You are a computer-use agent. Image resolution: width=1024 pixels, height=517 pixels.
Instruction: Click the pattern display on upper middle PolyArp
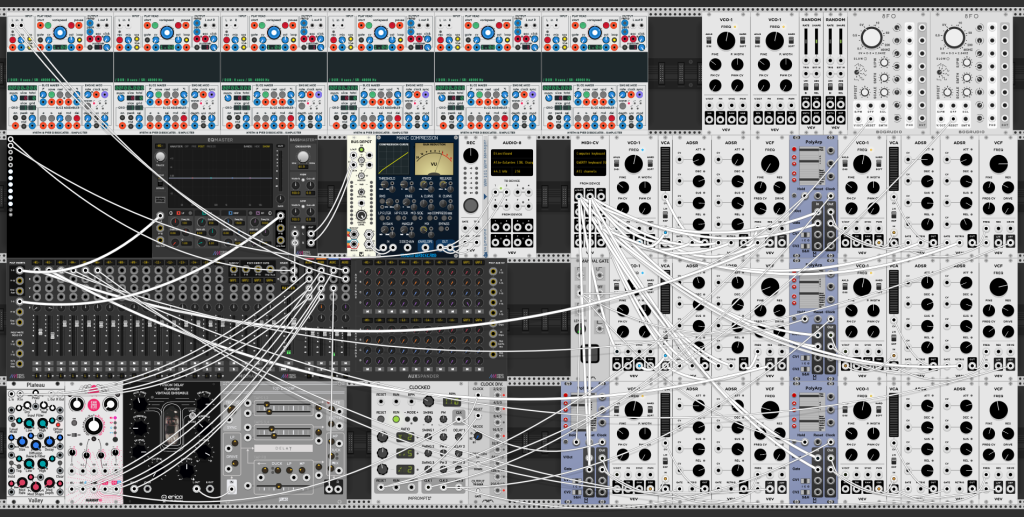(x=812, y=166)
